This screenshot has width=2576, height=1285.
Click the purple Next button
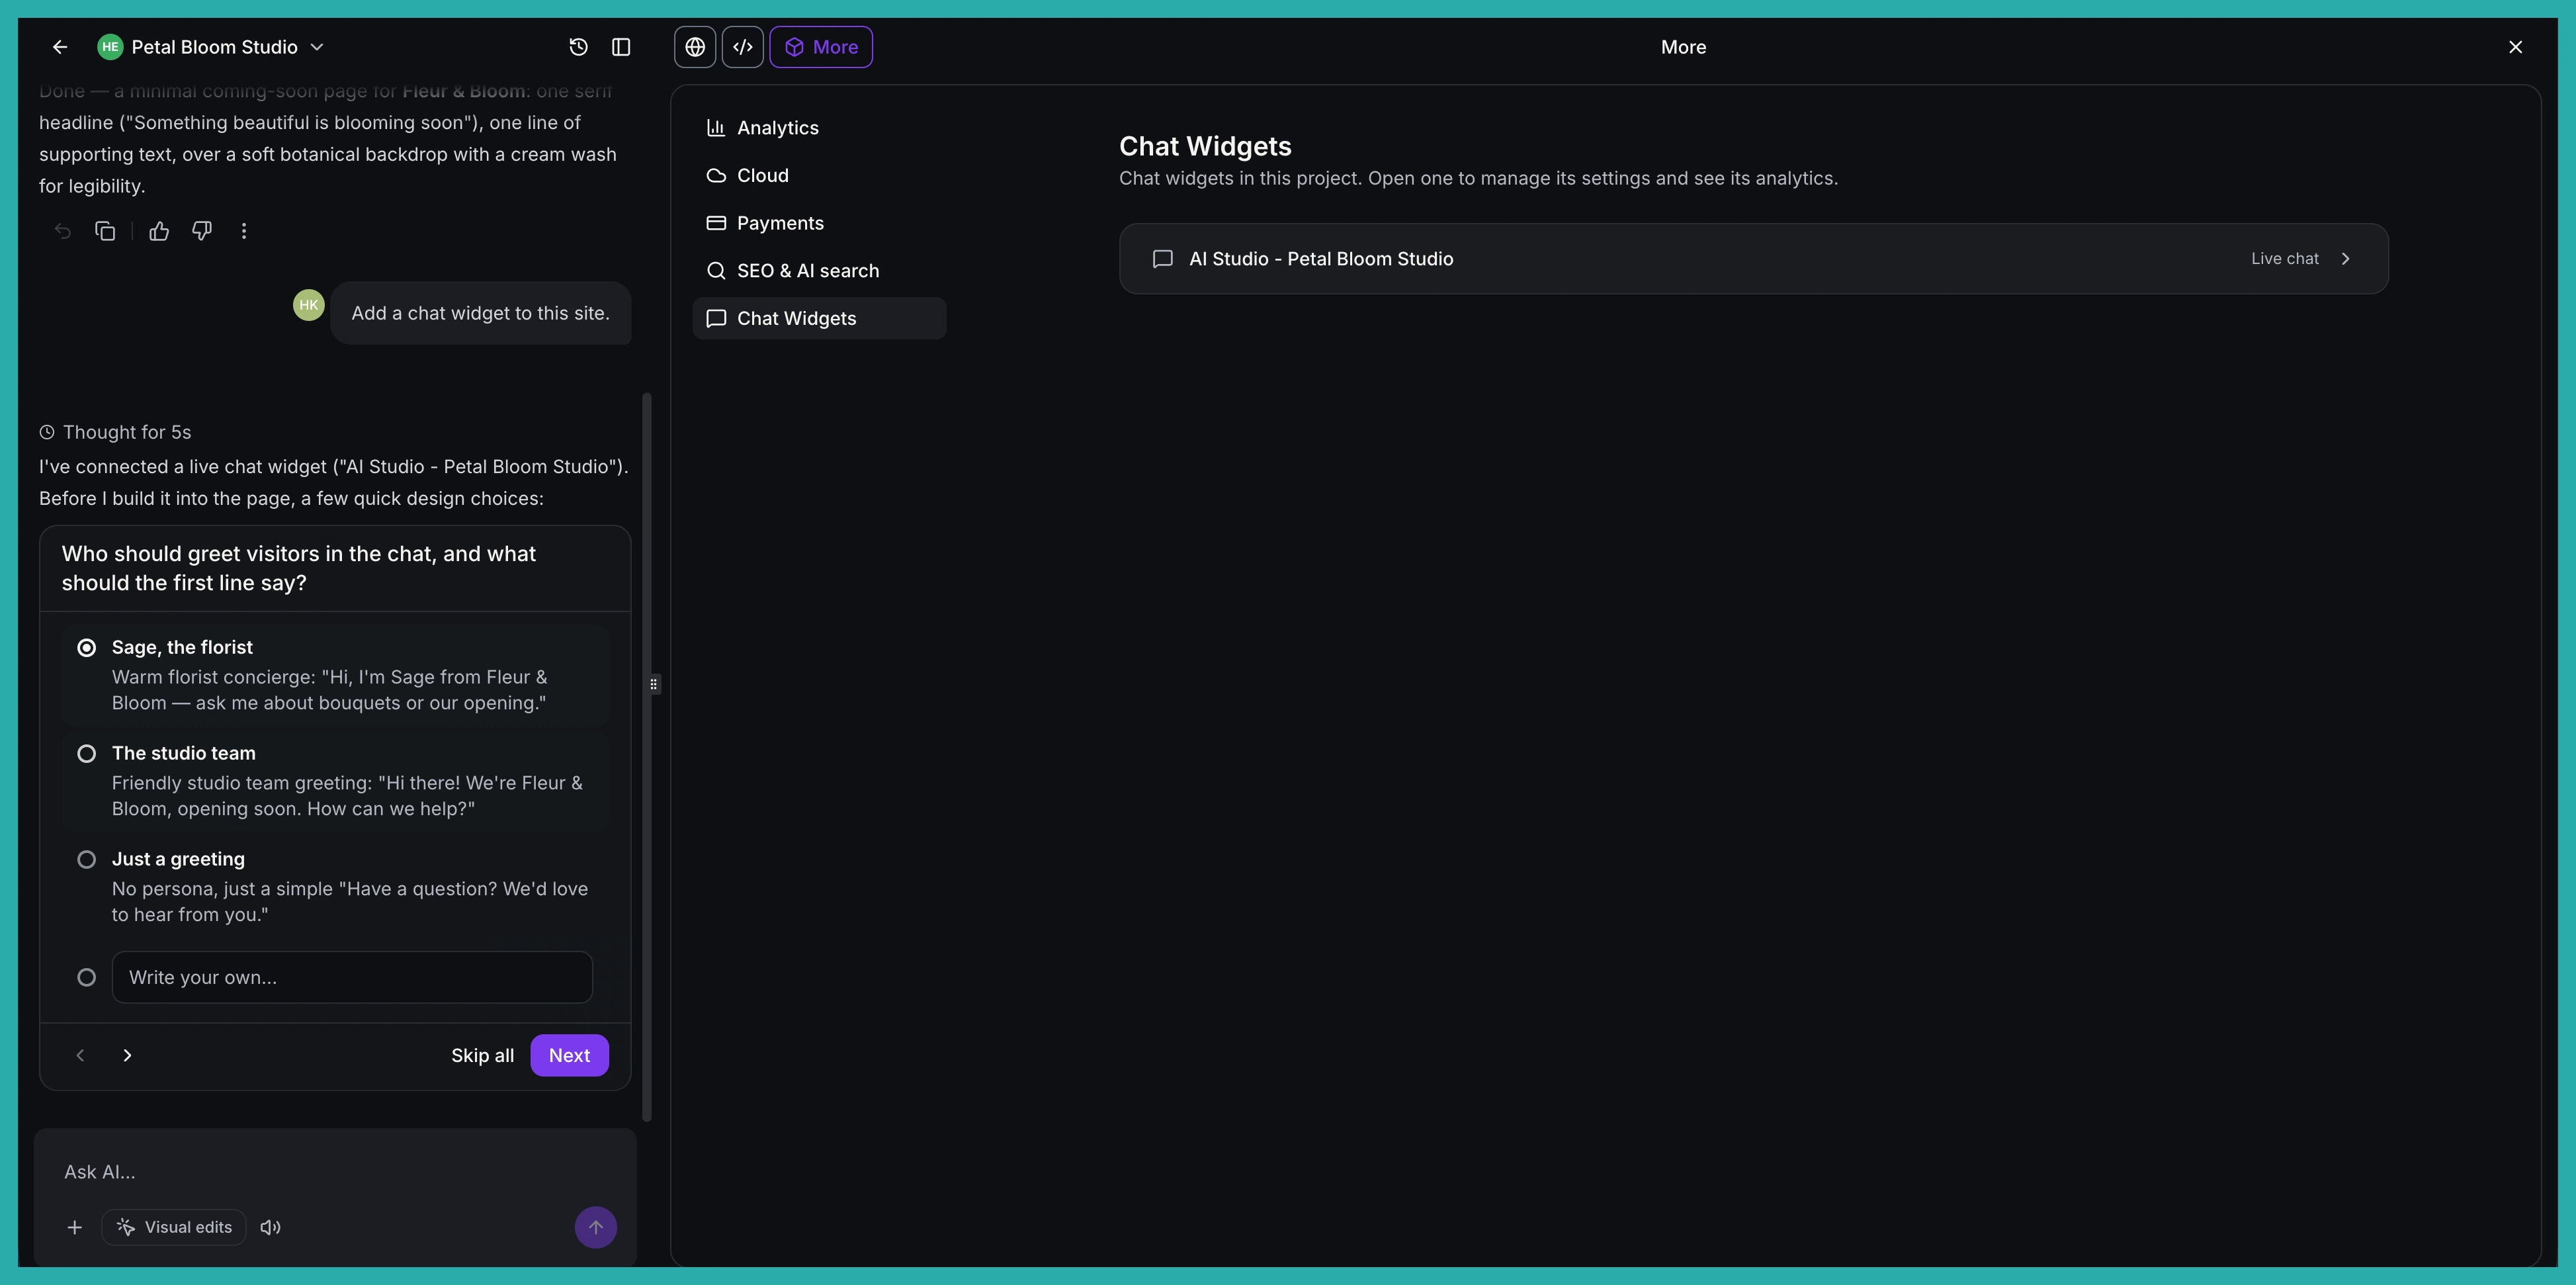click(x=569, y=1055)
